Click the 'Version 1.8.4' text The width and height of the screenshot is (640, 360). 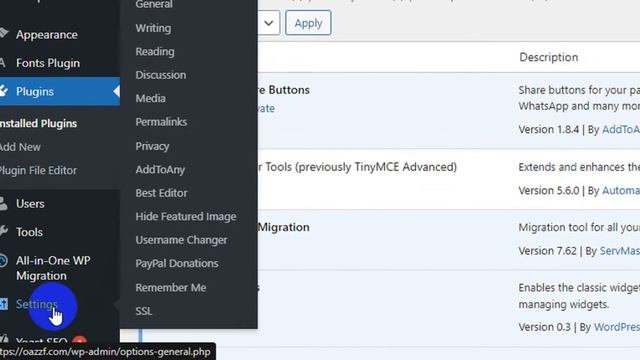coord(549,129)
